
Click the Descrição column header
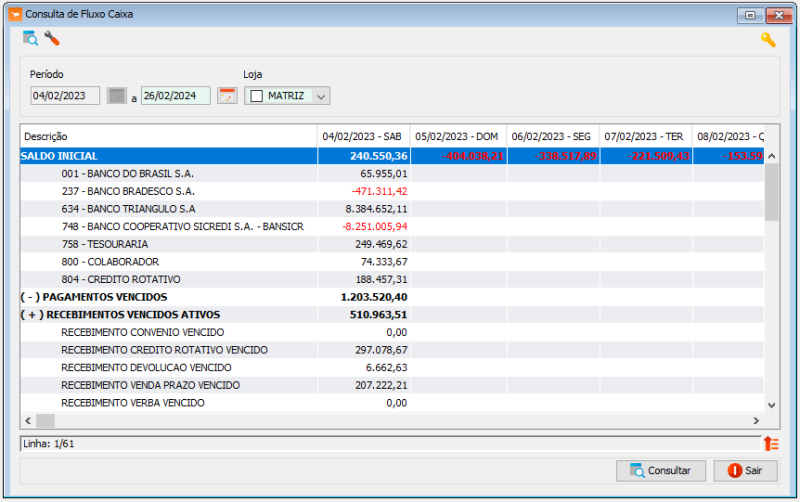click(x=169, y=136)
